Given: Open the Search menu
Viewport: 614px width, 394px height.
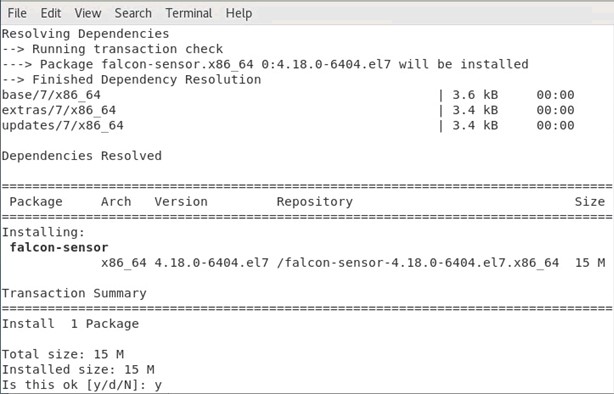Looking at the screenshot, I should coord(133,13).
